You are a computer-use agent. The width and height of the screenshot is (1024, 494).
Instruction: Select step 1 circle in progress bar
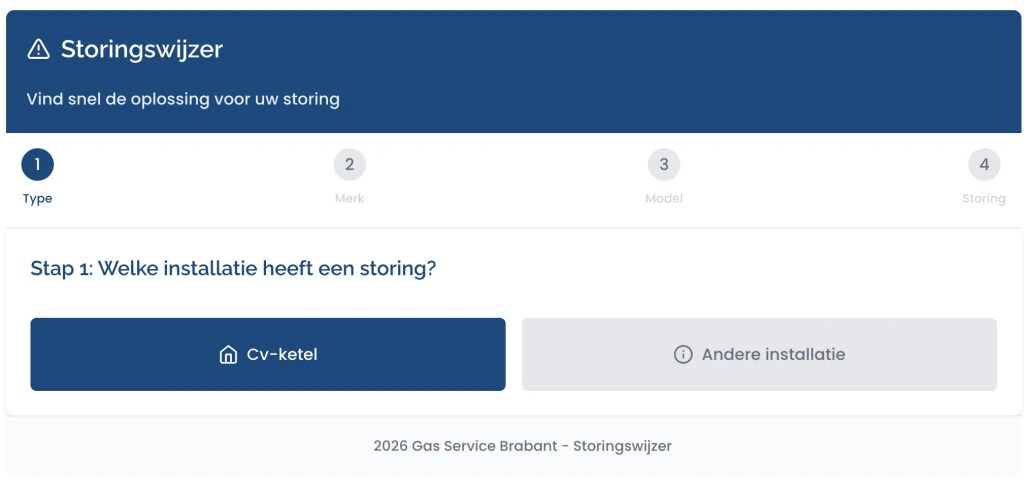pyautogui.click(x=37, y=164)
